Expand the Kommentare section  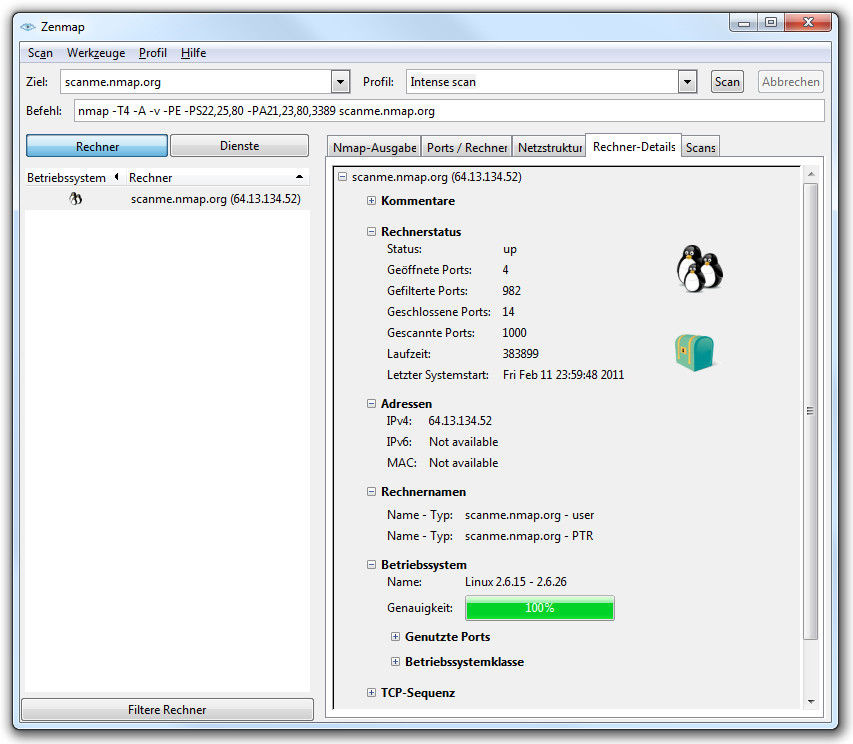pos(371,201)
